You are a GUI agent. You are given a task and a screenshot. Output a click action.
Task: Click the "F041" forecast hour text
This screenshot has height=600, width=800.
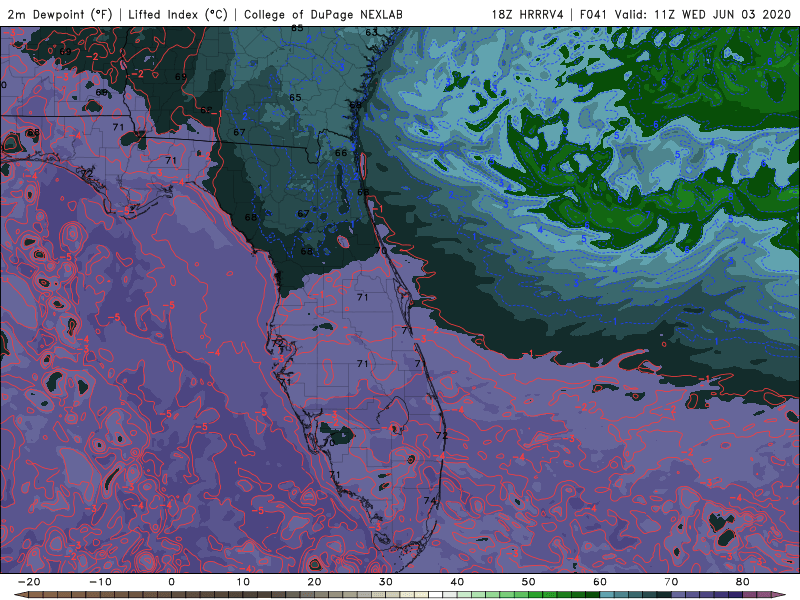[x=594, y=14]
